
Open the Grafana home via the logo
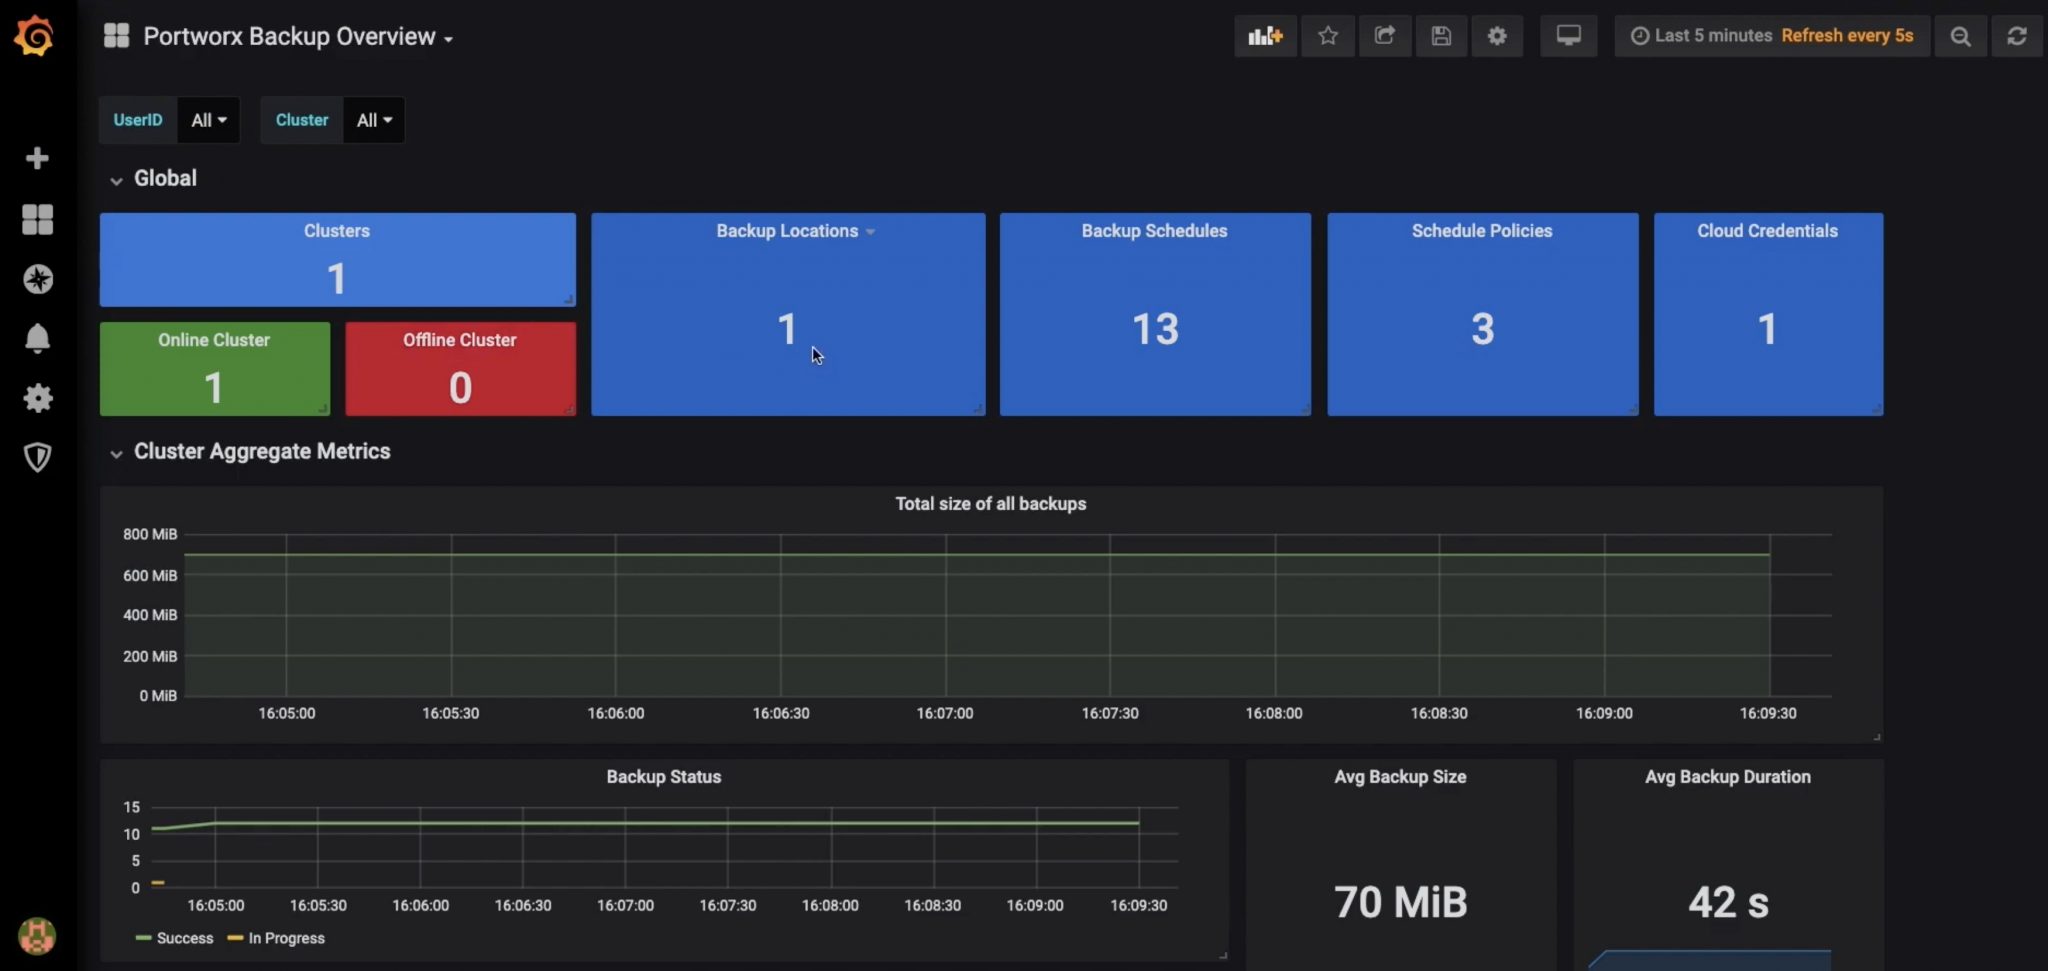[36, 35]
